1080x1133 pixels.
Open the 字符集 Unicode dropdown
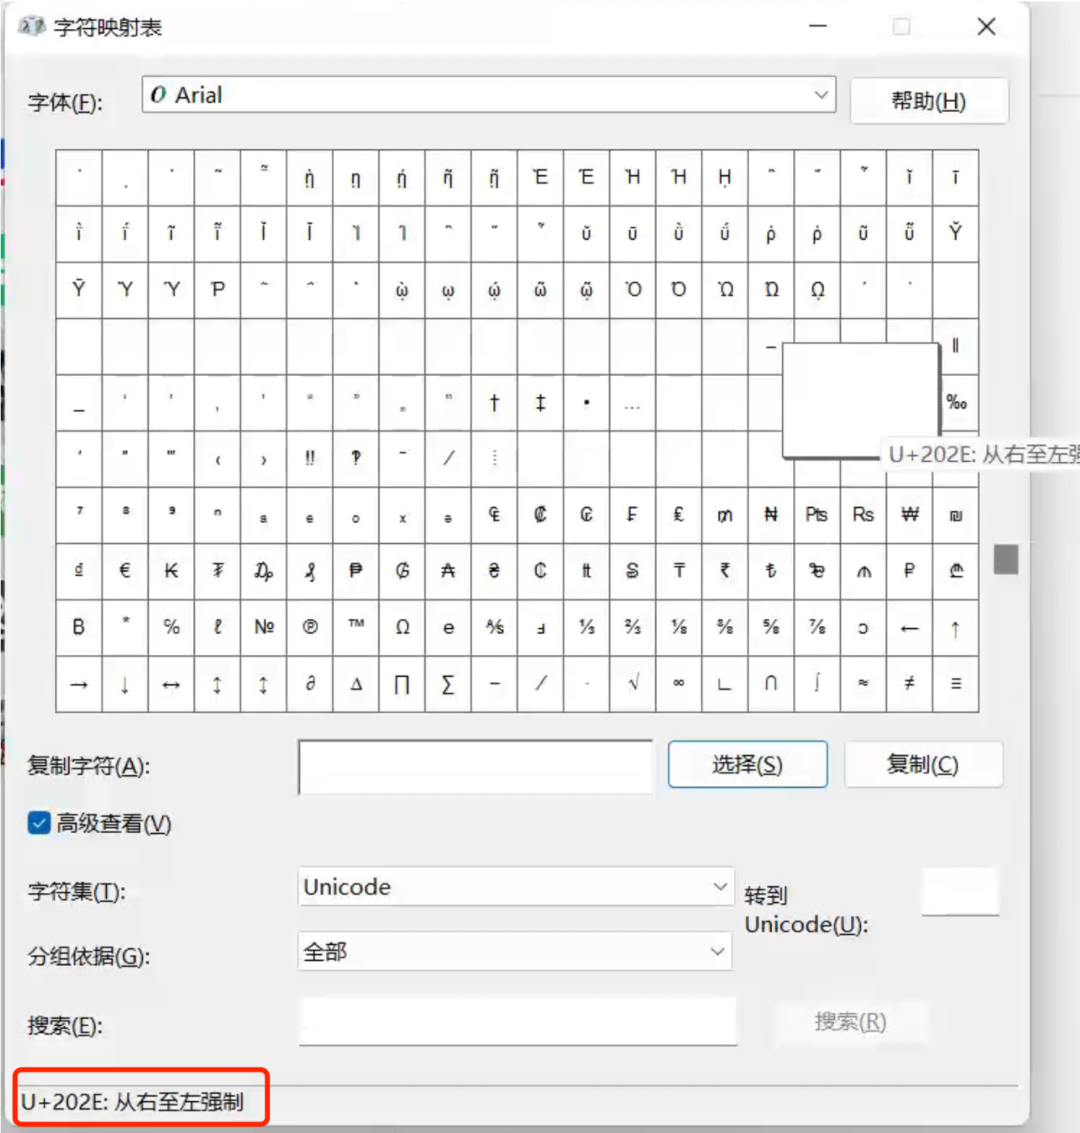[516, 887]
